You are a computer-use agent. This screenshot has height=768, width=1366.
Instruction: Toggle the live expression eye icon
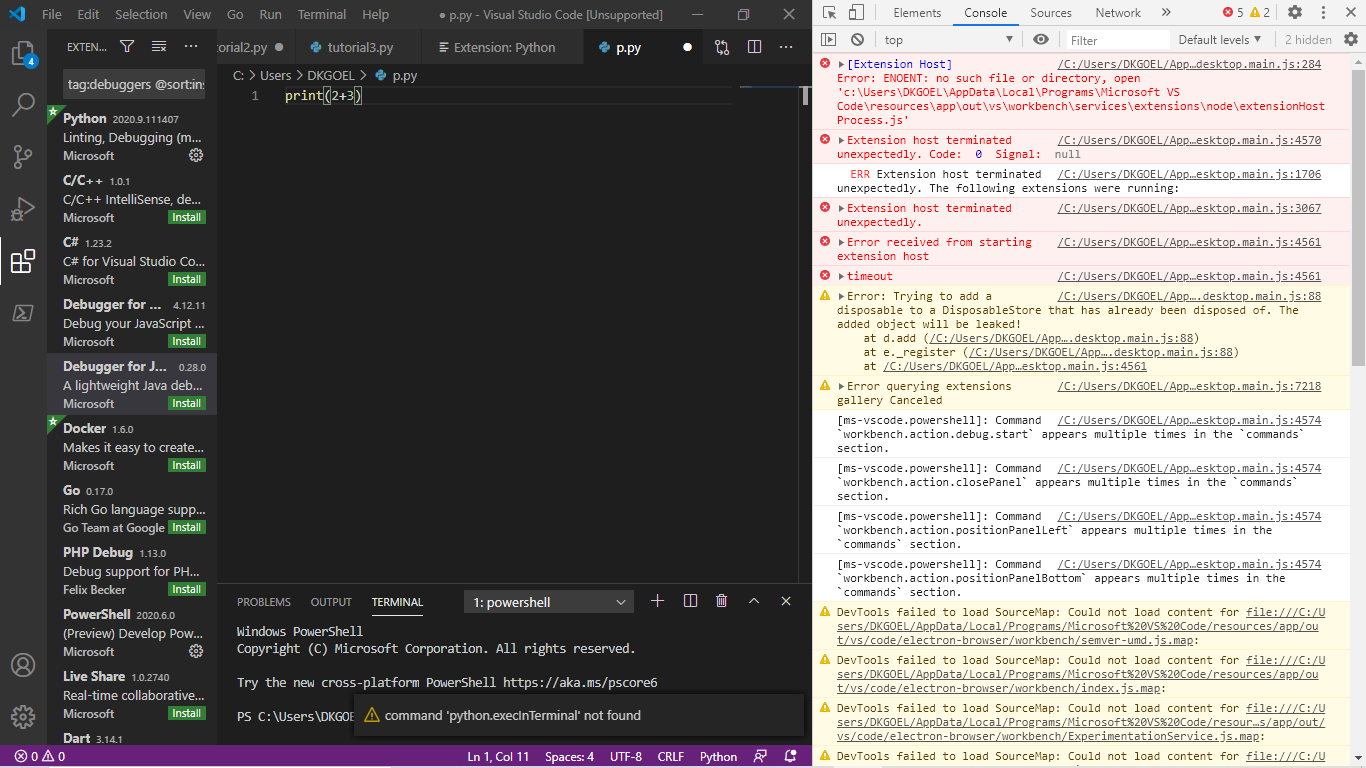pyautogui.click(x=1040, y=39)
